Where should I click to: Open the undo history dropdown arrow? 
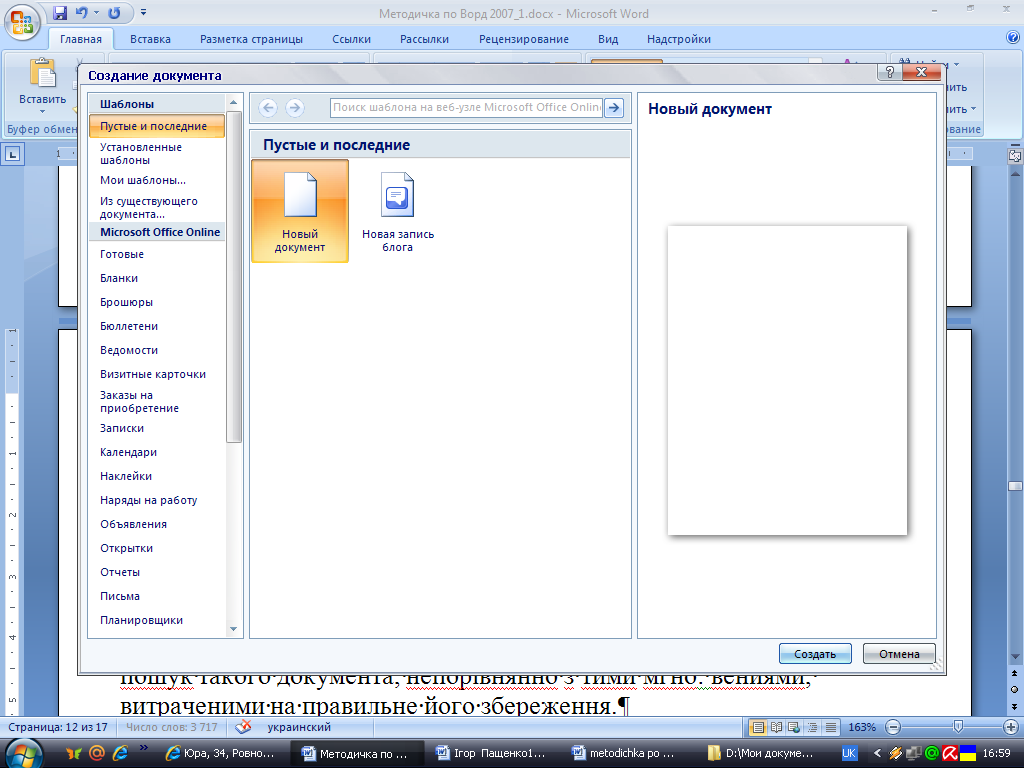96,13
